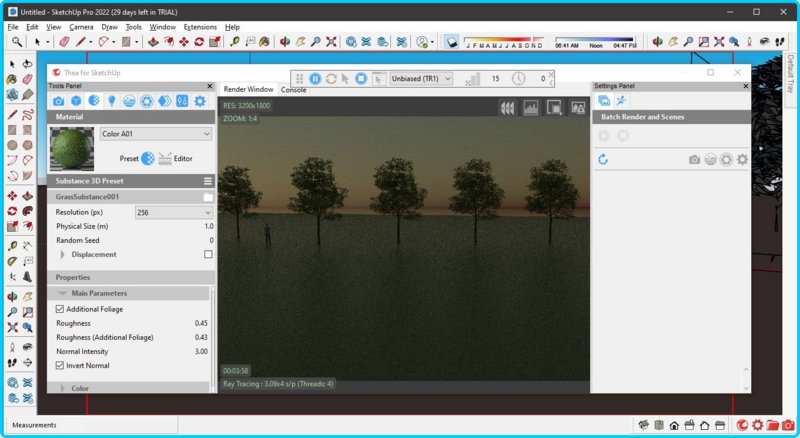Enable the Displacement checkbox
This screenshot has height=438, width=800.
pyautogui.click(x=208, y=254)
